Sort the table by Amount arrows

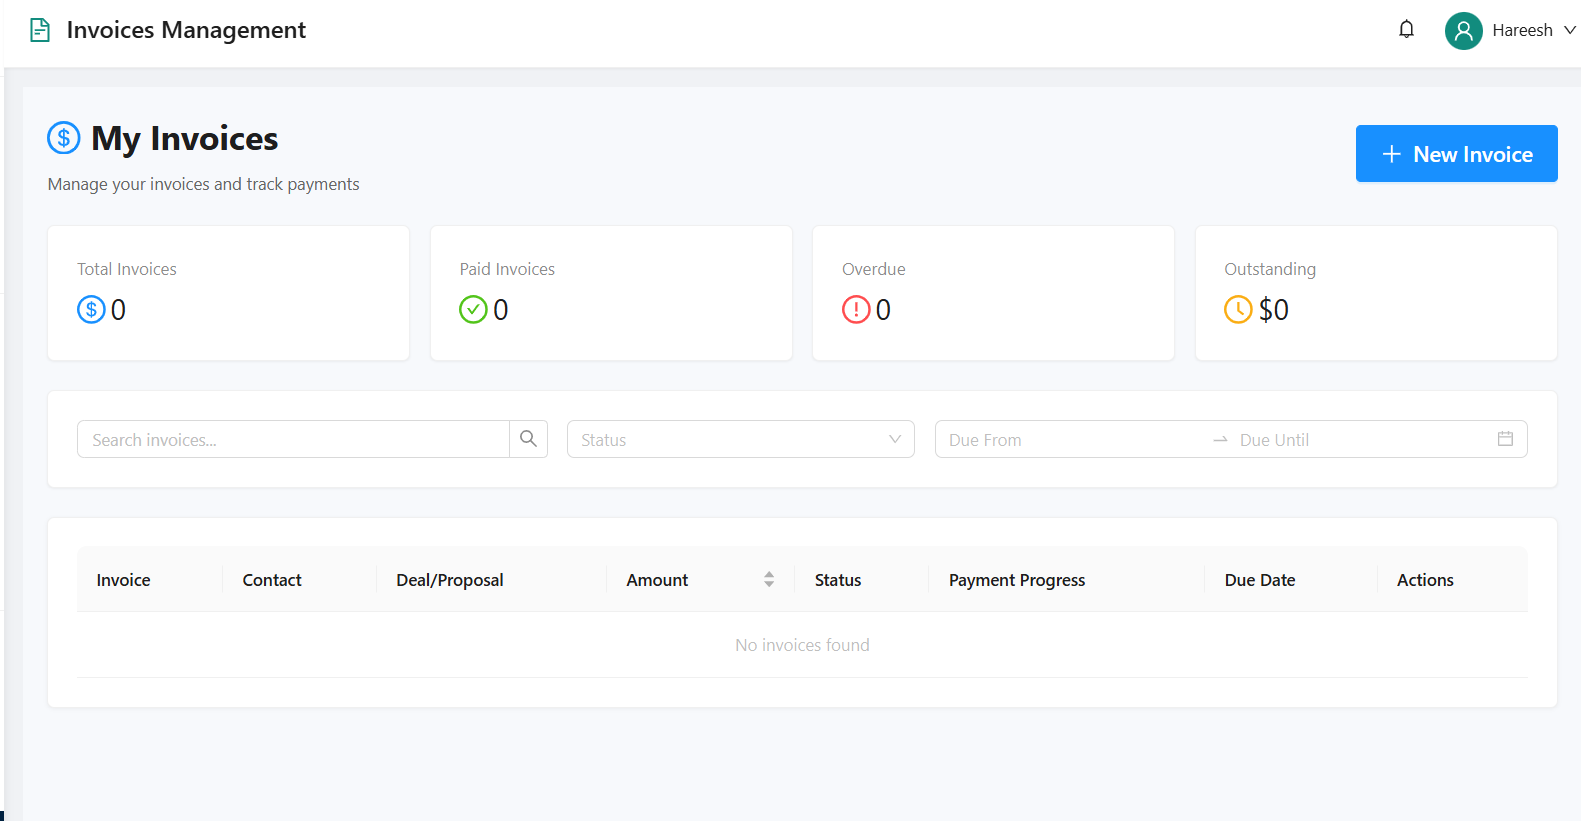(769, 579)
